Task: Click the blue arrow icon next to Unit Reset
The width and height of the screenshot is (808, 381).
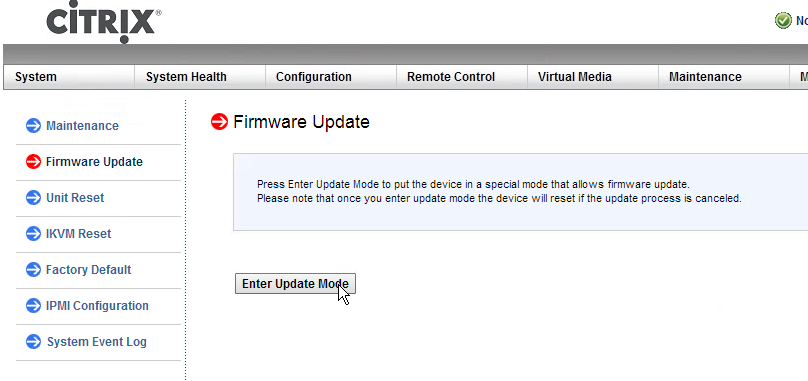Action: tap(33, 198)
